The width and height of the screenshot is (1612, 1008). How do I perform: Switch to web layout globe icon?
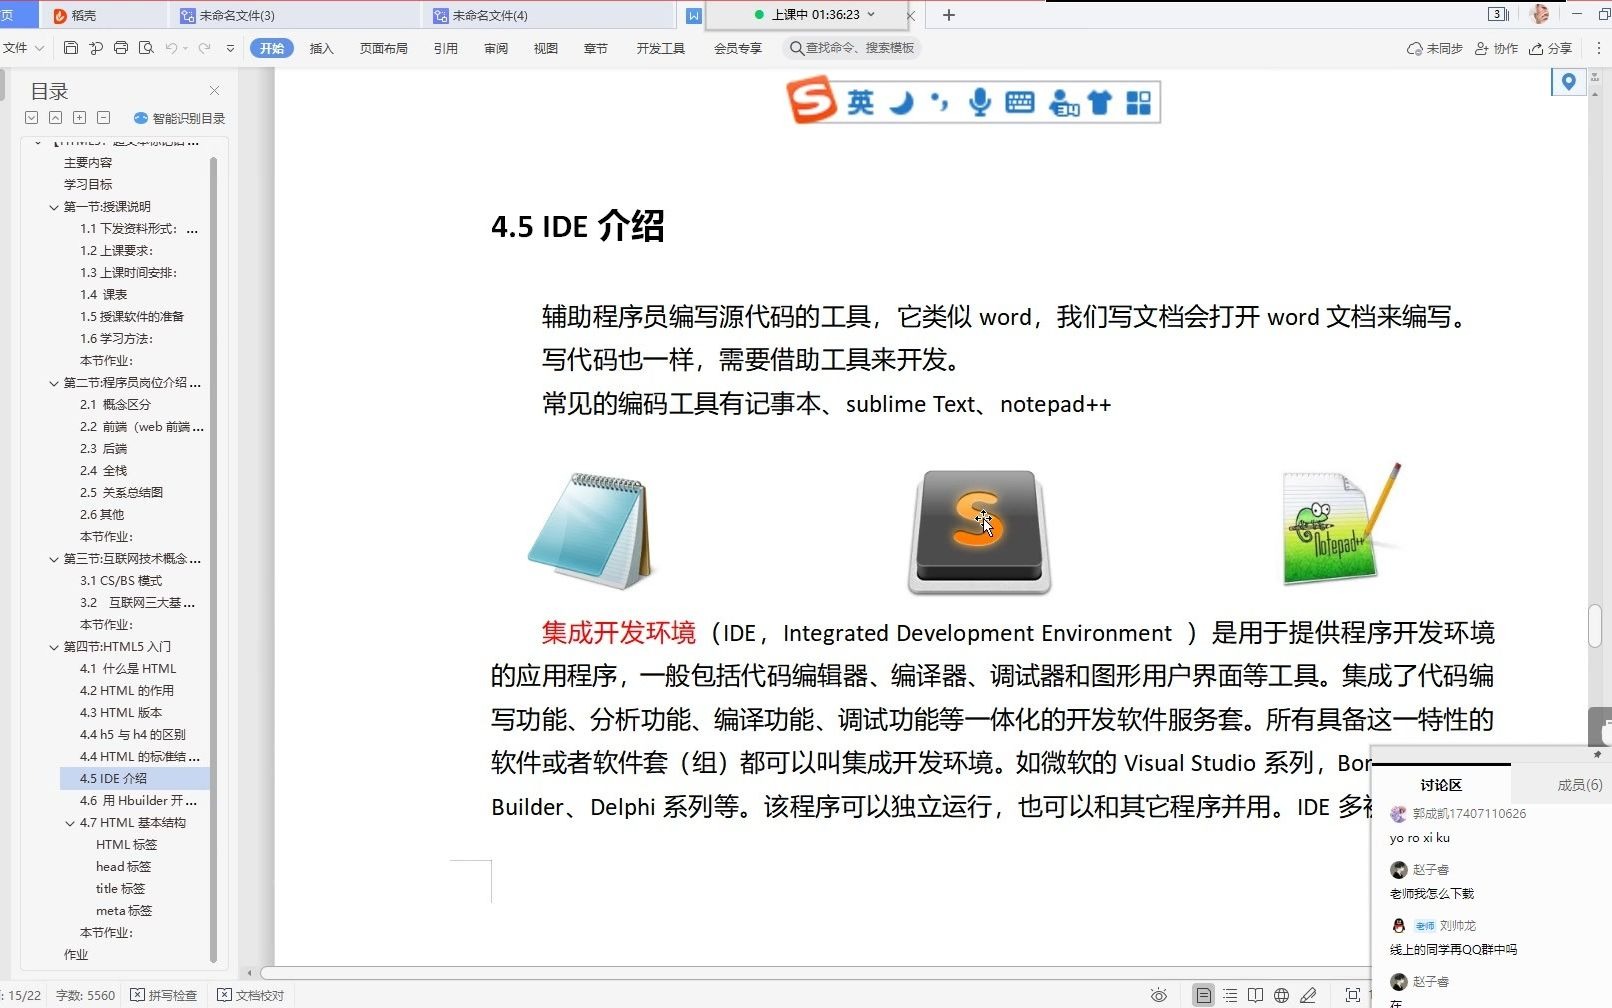point(1282,995)
